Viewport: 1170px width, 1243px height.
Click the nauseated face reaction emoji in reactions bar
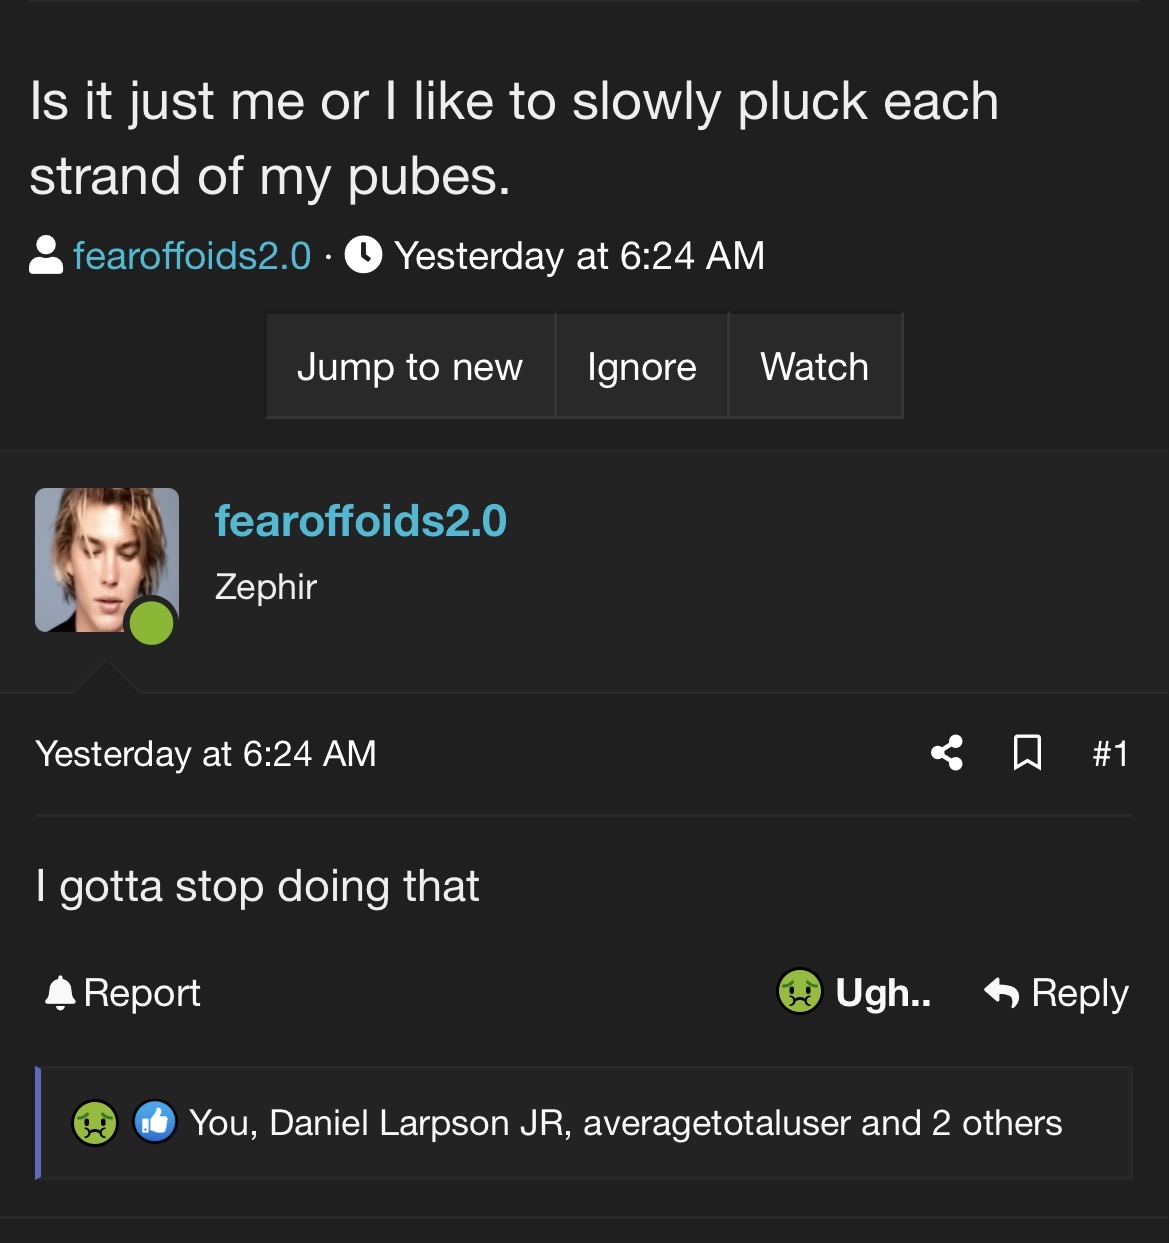click(95, 1123)
